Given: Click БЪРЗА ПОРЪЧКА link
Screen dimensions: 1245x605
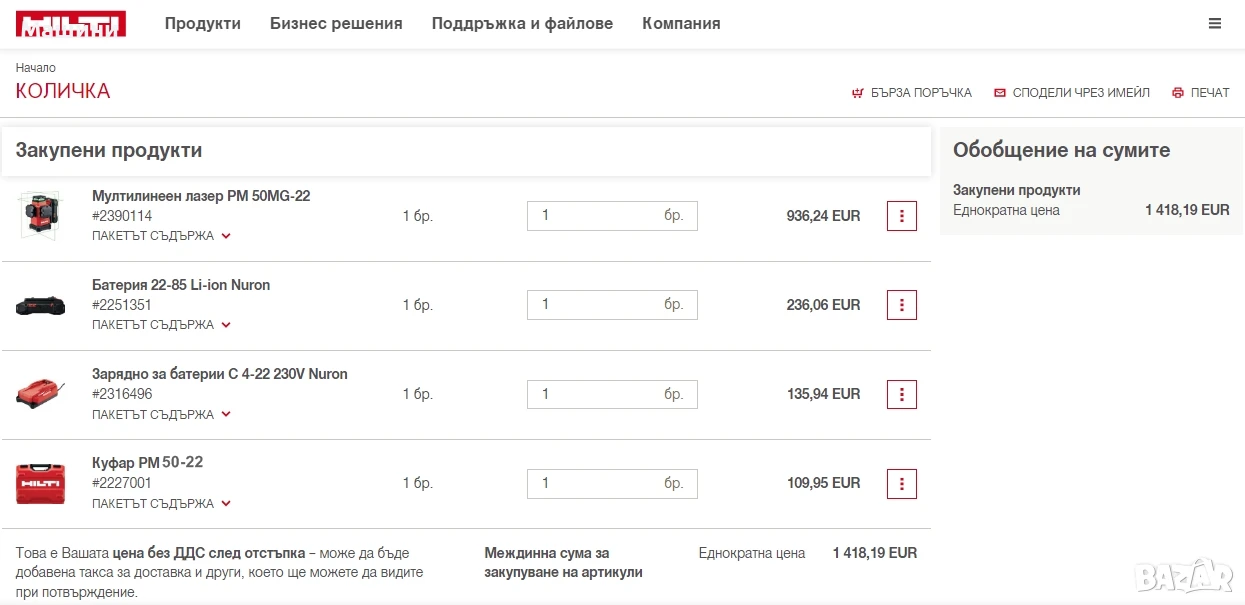Looking at the screenshot, I should click(x=921, y=93).
